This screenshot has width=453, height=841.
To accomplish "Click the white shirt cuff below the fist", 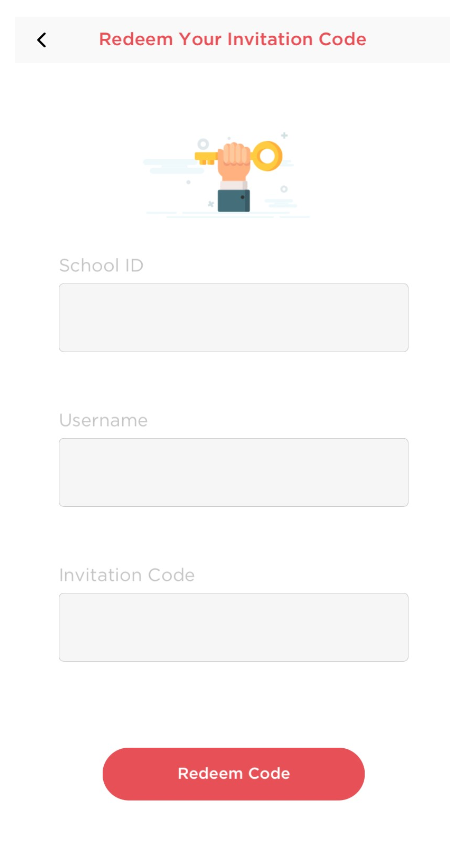I will 233,185.
